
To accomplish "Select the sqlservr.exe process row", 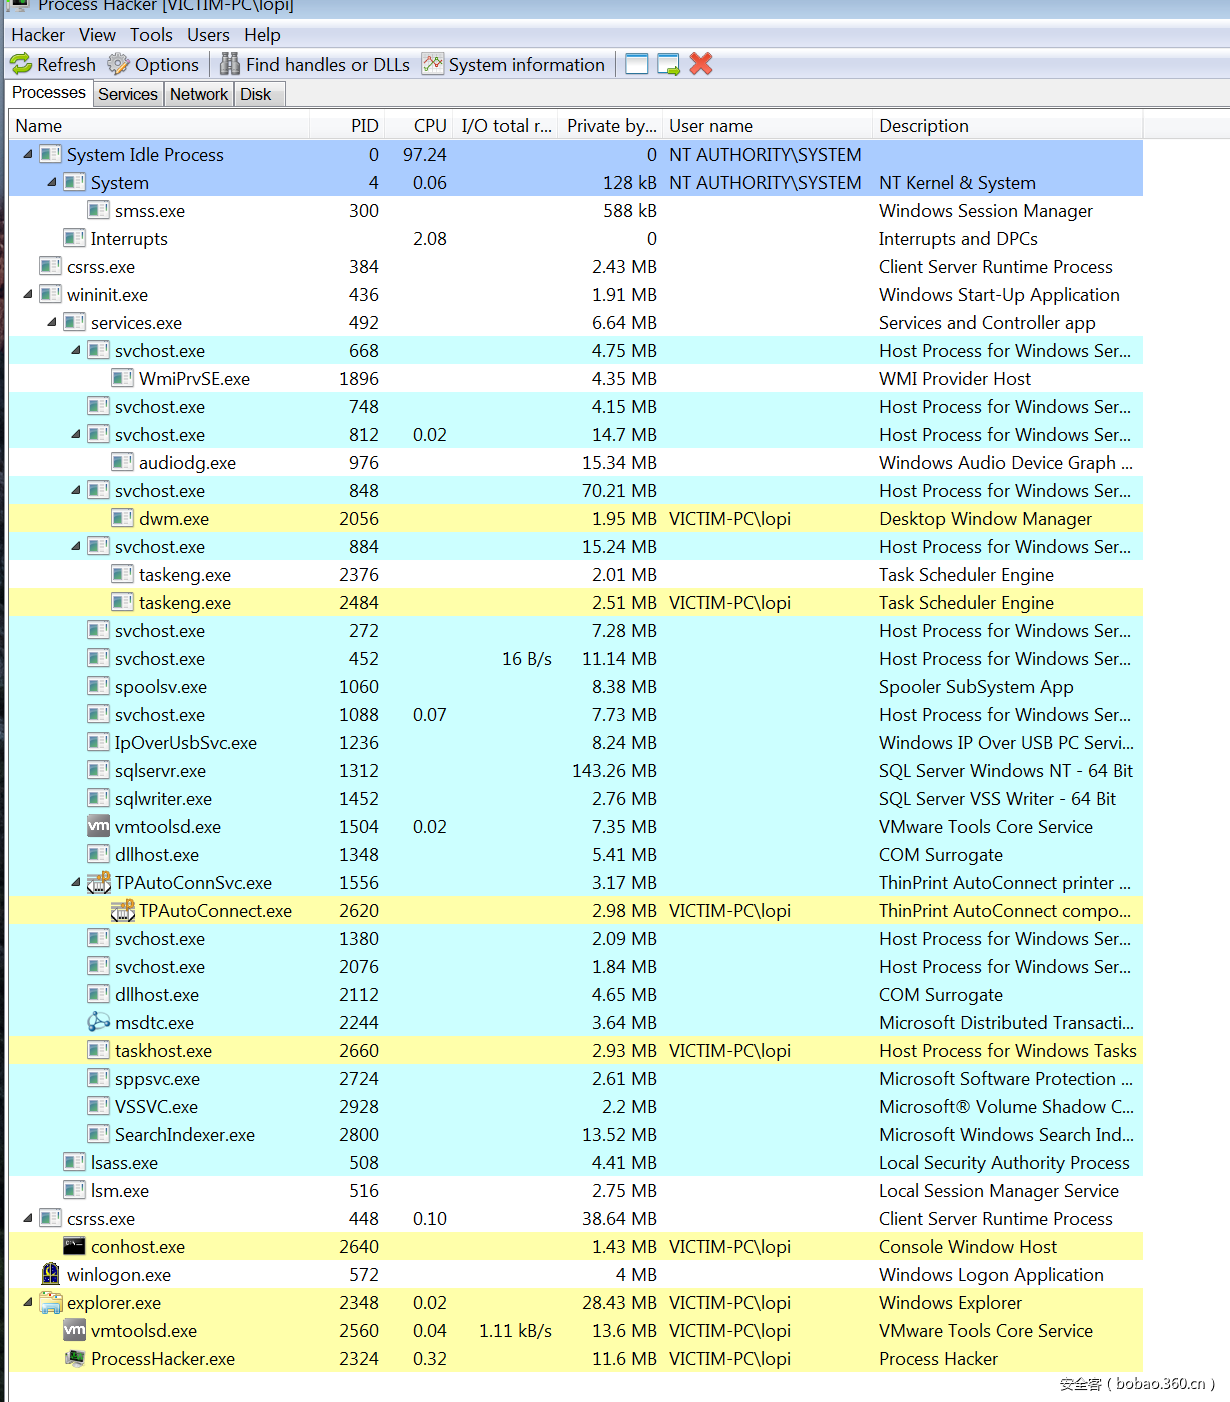I will [160, 771].
